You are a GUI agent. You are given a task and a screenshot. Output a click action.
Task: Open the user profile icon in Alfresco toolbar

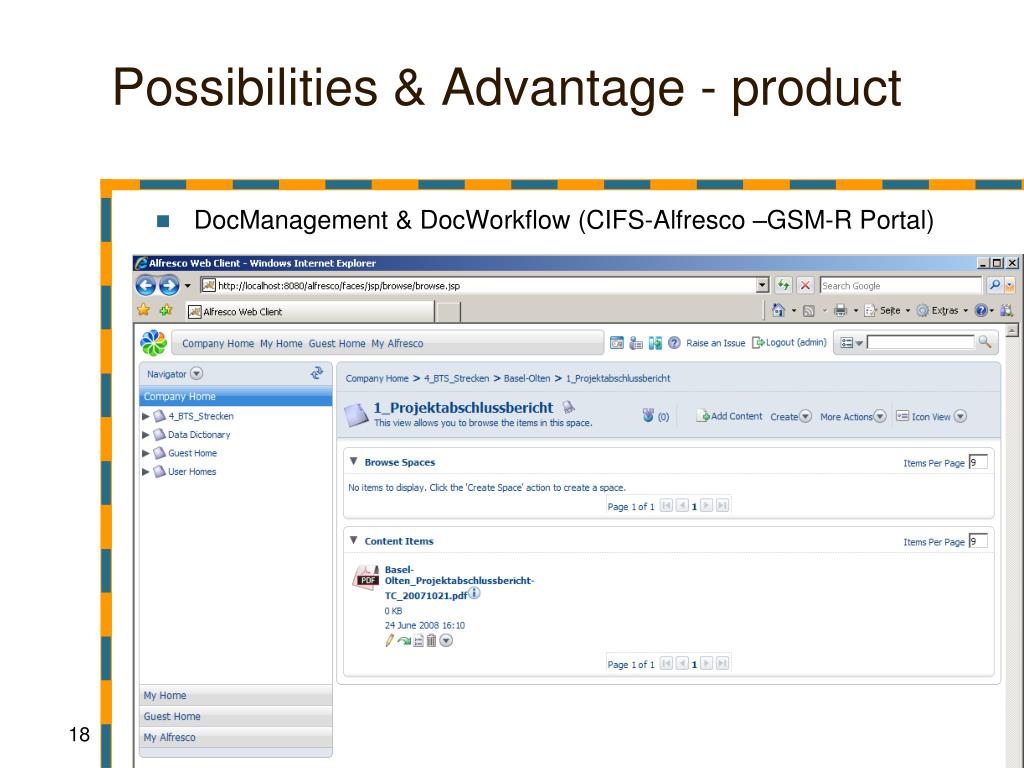pos(636,343)
